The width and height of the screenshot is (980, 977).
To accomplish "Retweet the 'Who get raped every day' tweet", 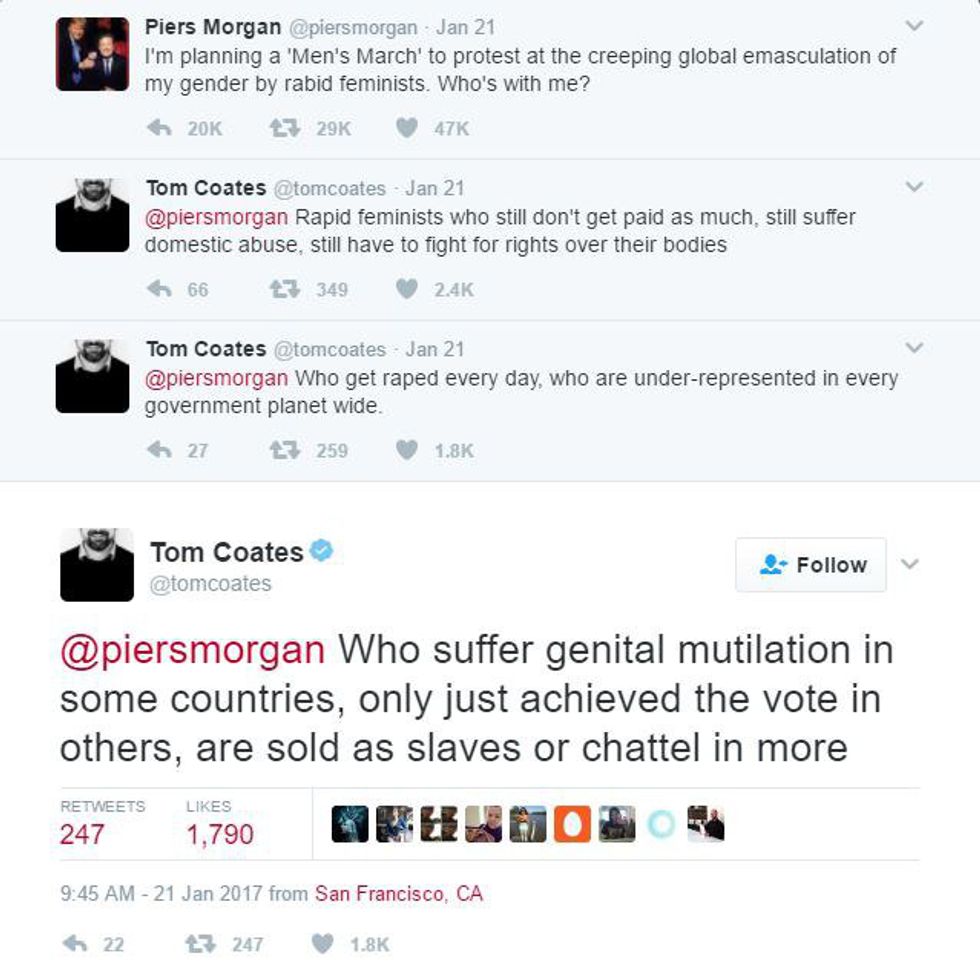I will pos(284,450).
